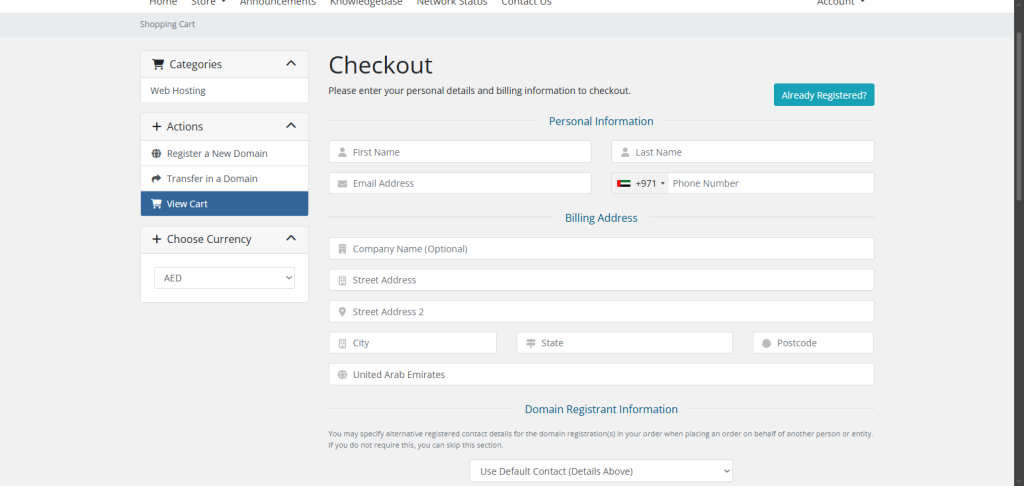
Task: Collapse the Categories panel chevron
Action: tap(291, 63)
